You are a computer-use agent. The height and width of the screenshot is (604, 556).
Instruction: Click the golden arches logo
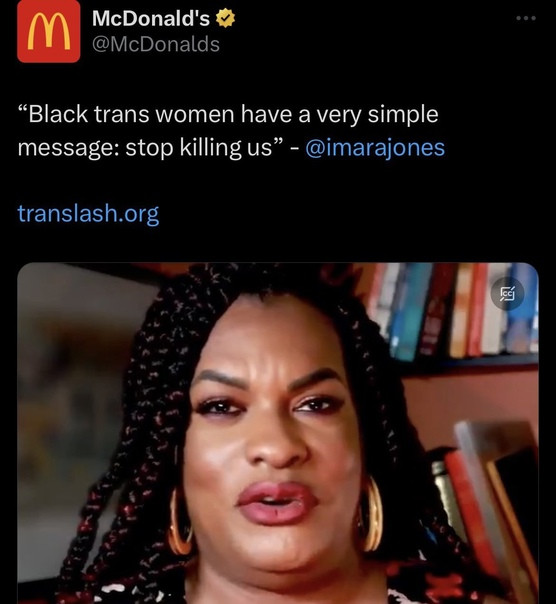pyautogui.click(x=49, y=31)
